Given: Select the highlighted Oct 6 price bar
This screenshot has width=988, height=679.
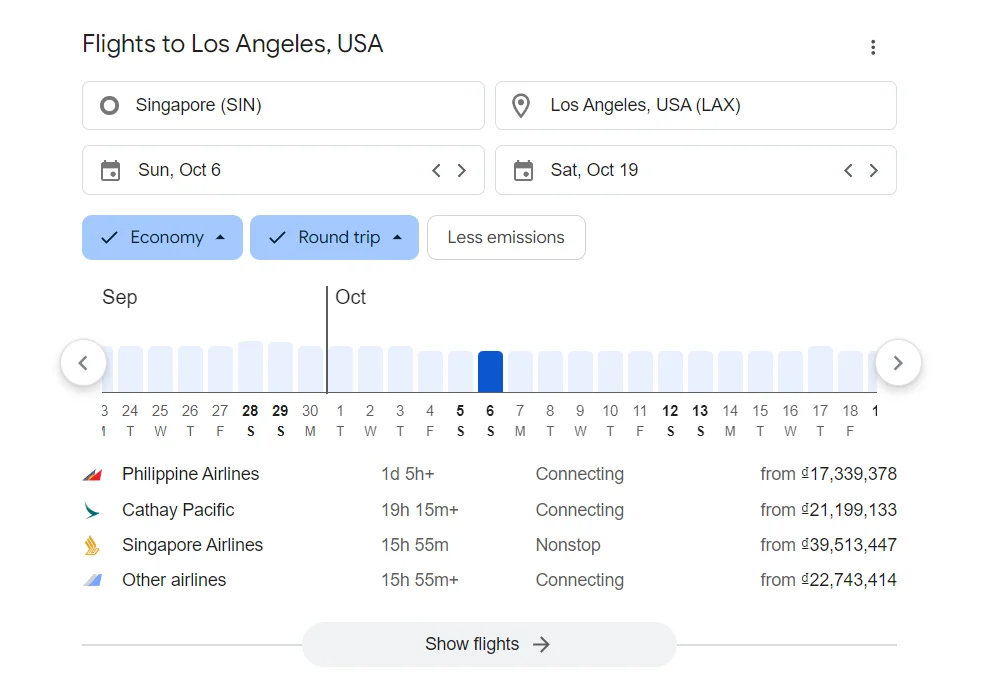Looking at the screenshot, I should (x=490, y=372).
